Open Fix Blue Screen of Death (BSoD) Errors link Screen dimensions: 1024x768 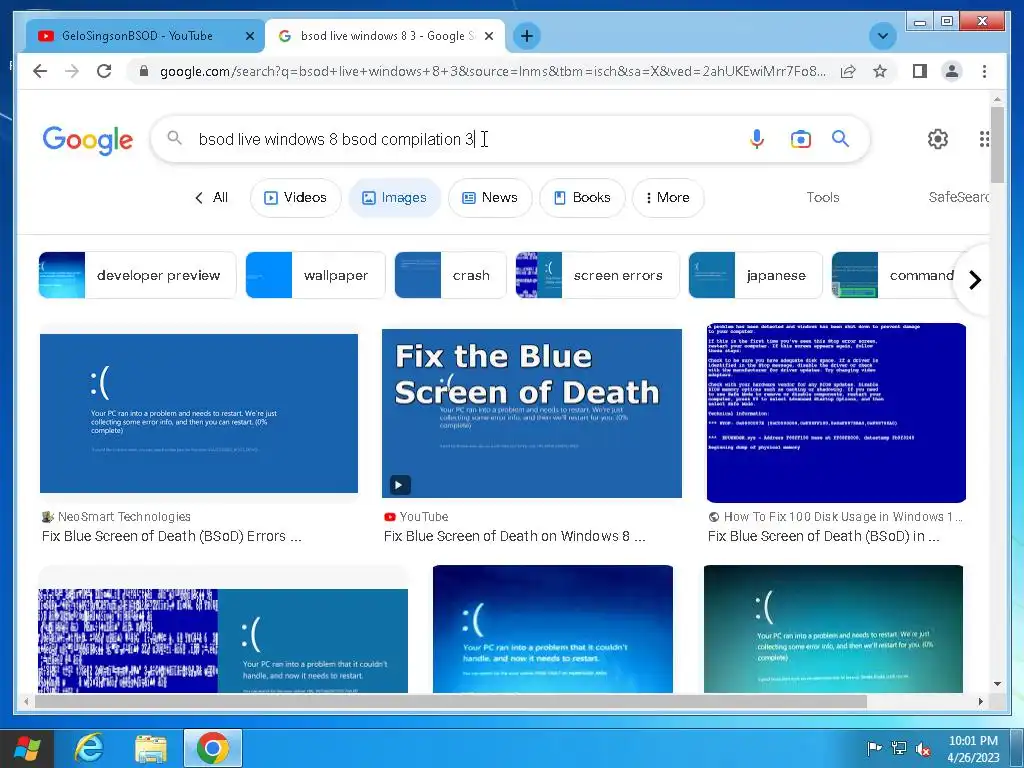pos(172,536)
